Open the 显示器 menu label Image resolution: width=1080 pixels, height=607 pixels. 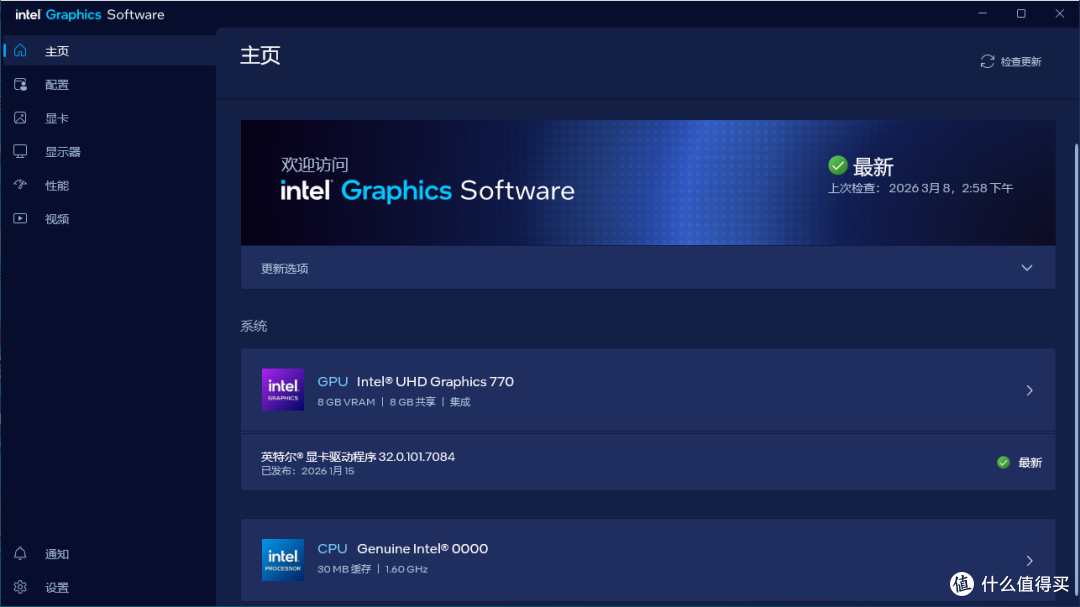pos(63,152)
